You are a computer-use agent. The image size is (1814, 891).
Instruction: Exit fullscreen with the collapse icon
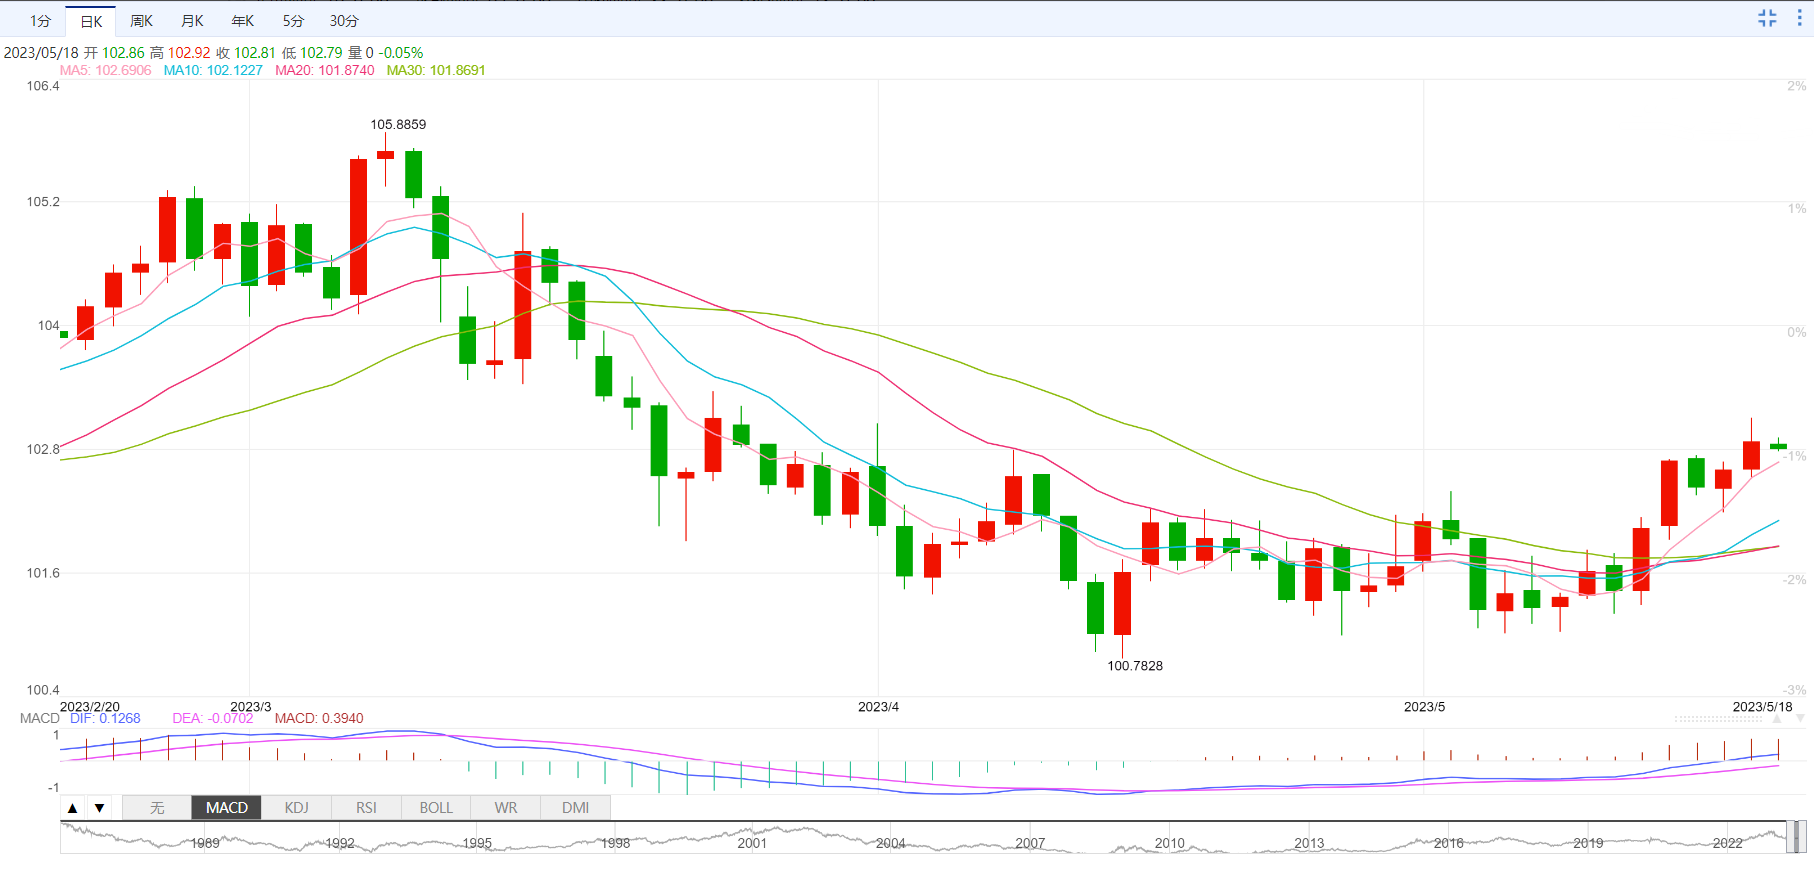(x=1767, y=18)
